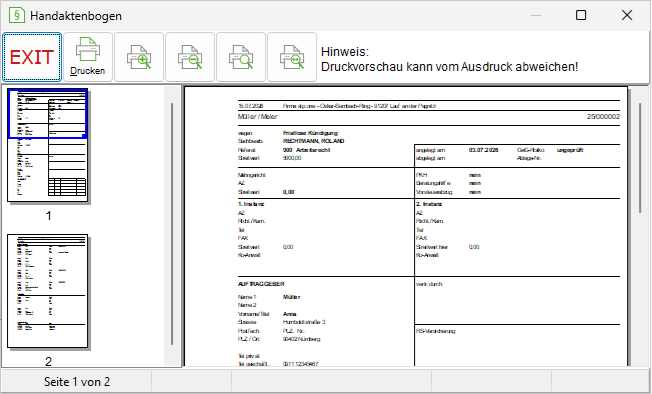Click the 'Fristlose Kündigung' text
Viewport: 652px width, 394px height.
point(310,133)
